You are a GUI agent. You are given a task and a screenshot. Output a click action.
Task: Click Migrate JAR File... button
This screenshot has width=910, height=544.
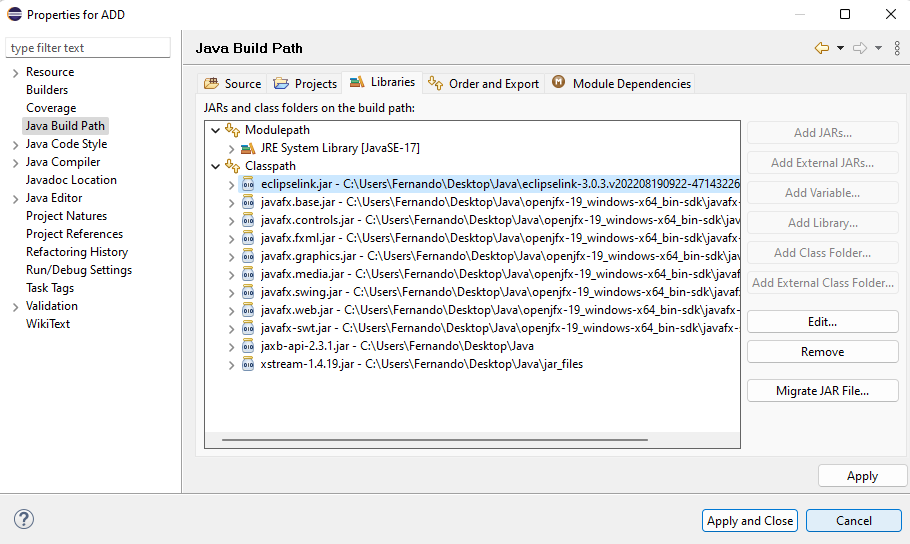click(x=822, y=391)
